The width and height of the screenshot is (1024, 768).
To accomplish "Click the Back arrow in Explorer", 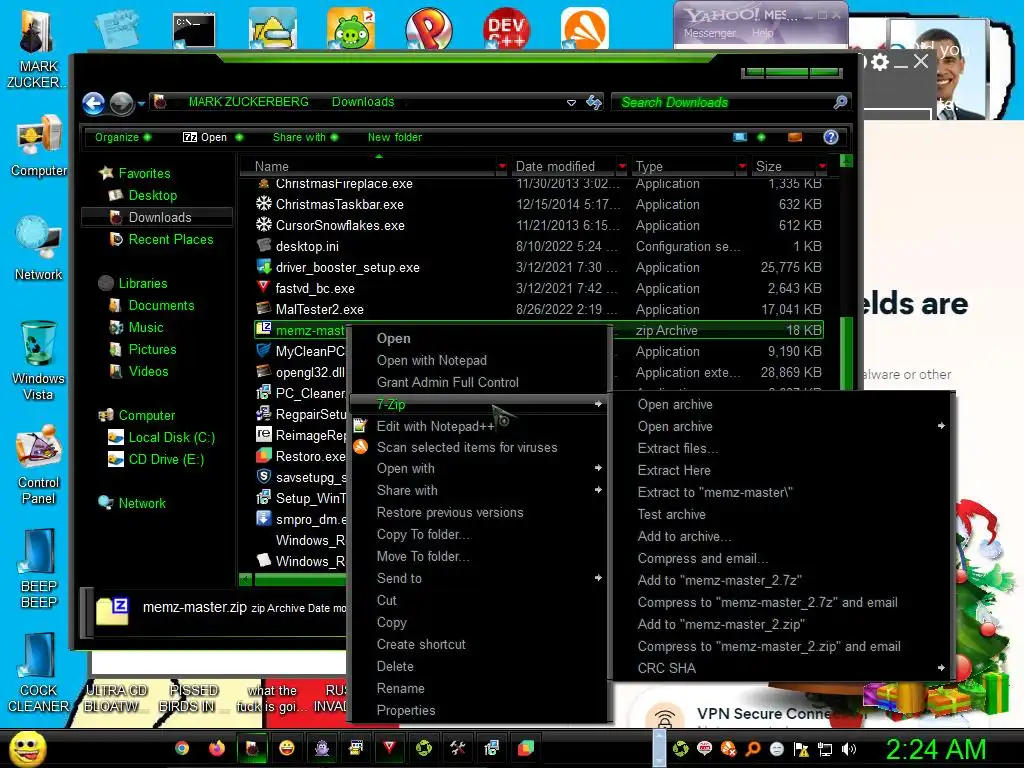I will [93, 103].
